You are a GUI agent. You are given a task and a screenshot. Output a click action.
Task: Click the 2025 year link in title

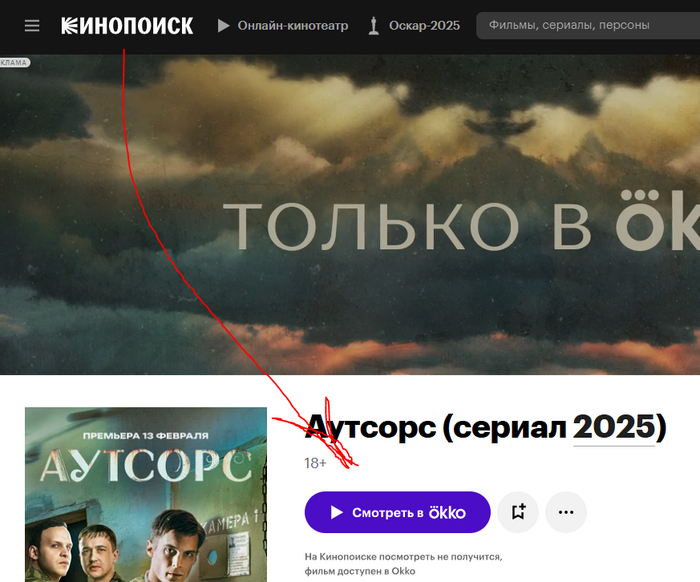[x=614, y=427]
